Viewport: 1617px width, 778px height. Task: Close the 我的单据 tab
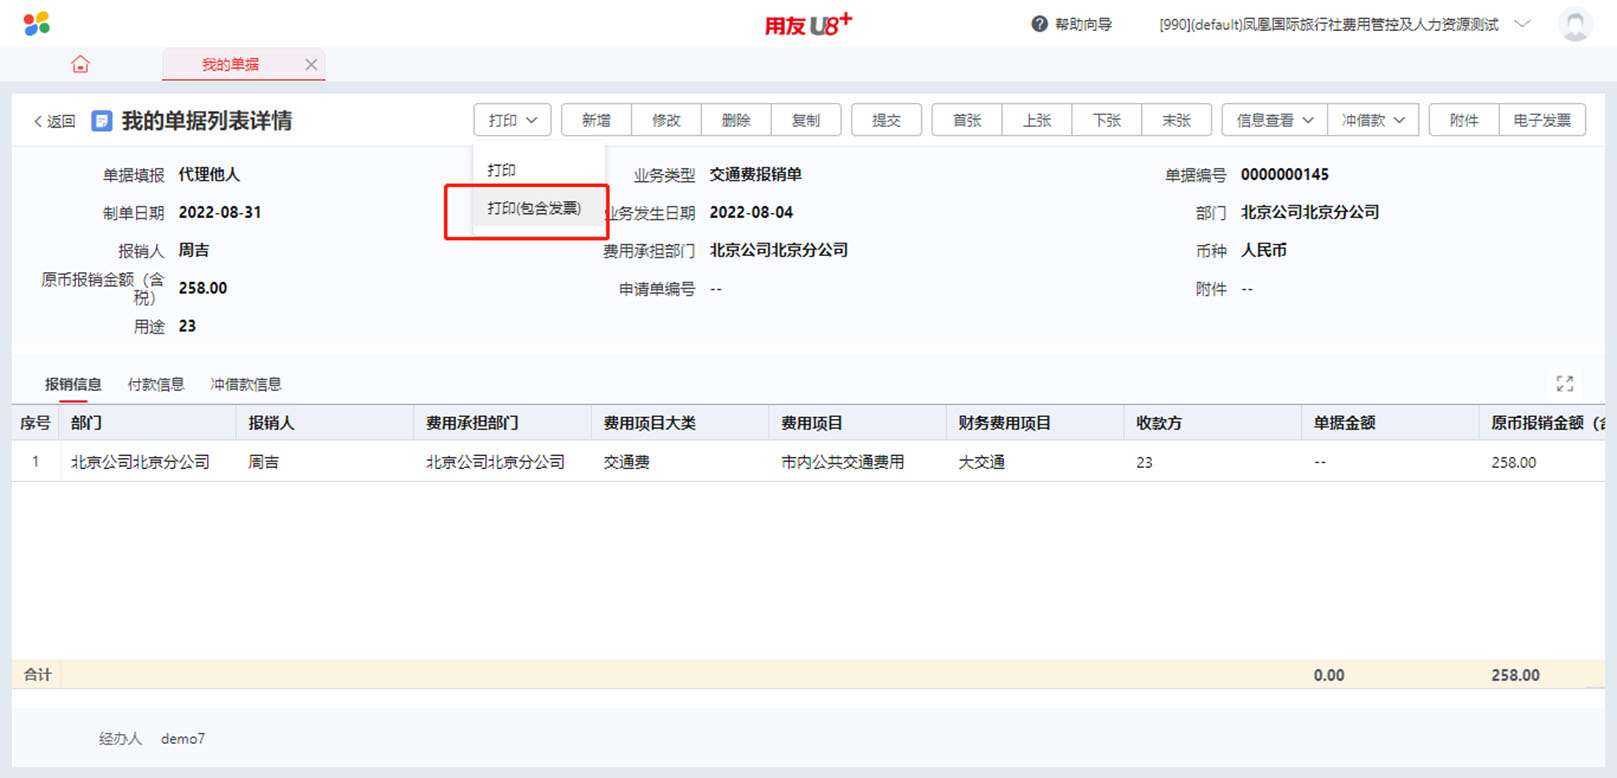pyautogui.click(x=311, y=65)
